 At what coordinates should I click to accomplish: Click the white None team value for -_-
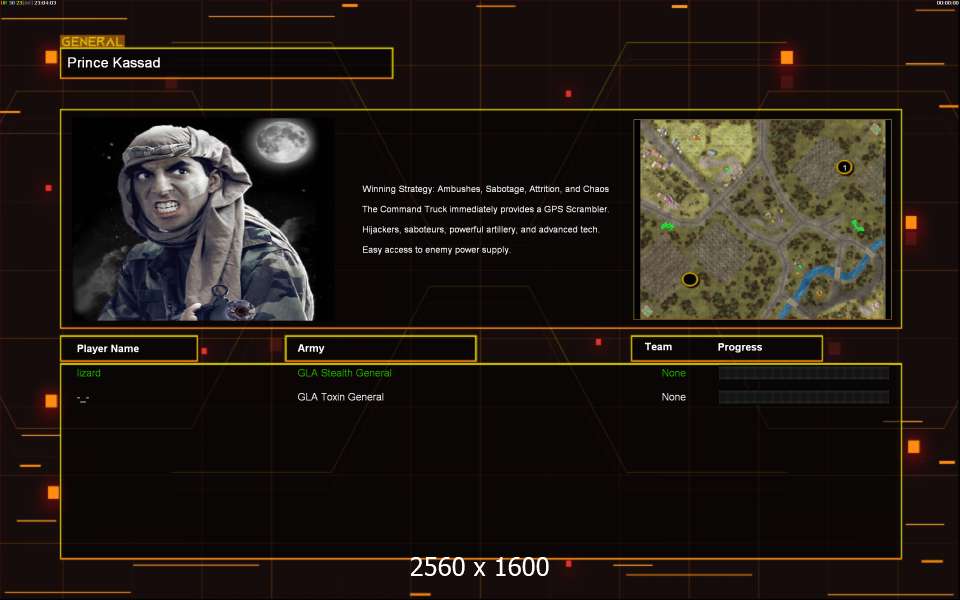[x=673, y=397]
